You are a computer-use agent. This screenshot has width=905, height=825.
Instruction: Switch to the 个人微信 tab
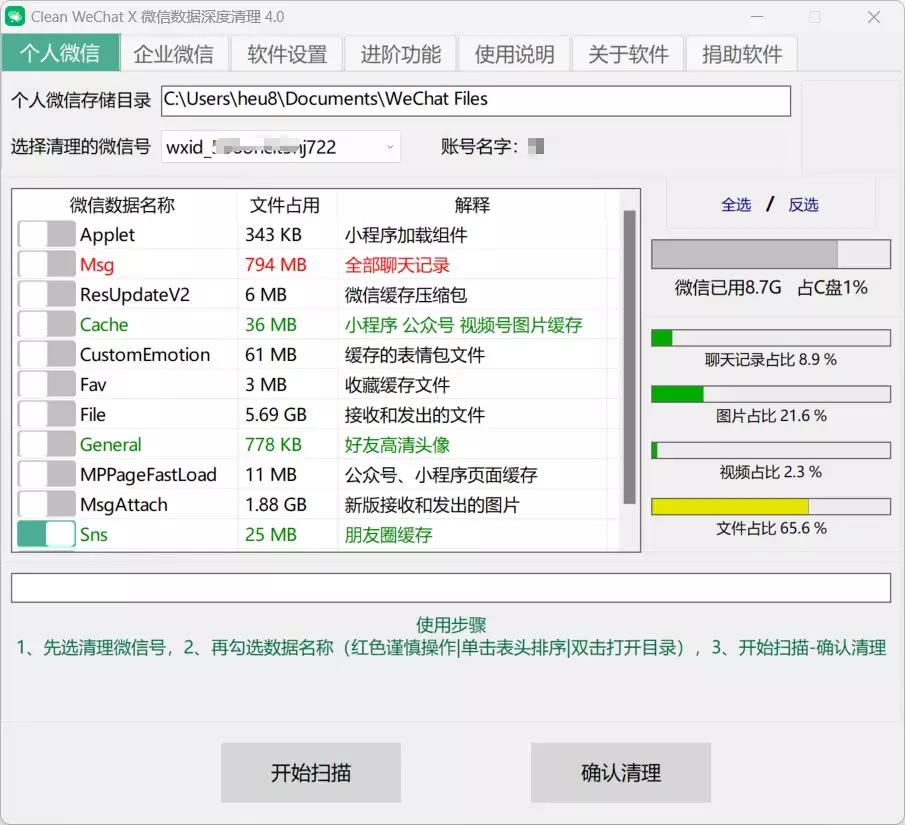pyautogui.click(x=61, y=53)
